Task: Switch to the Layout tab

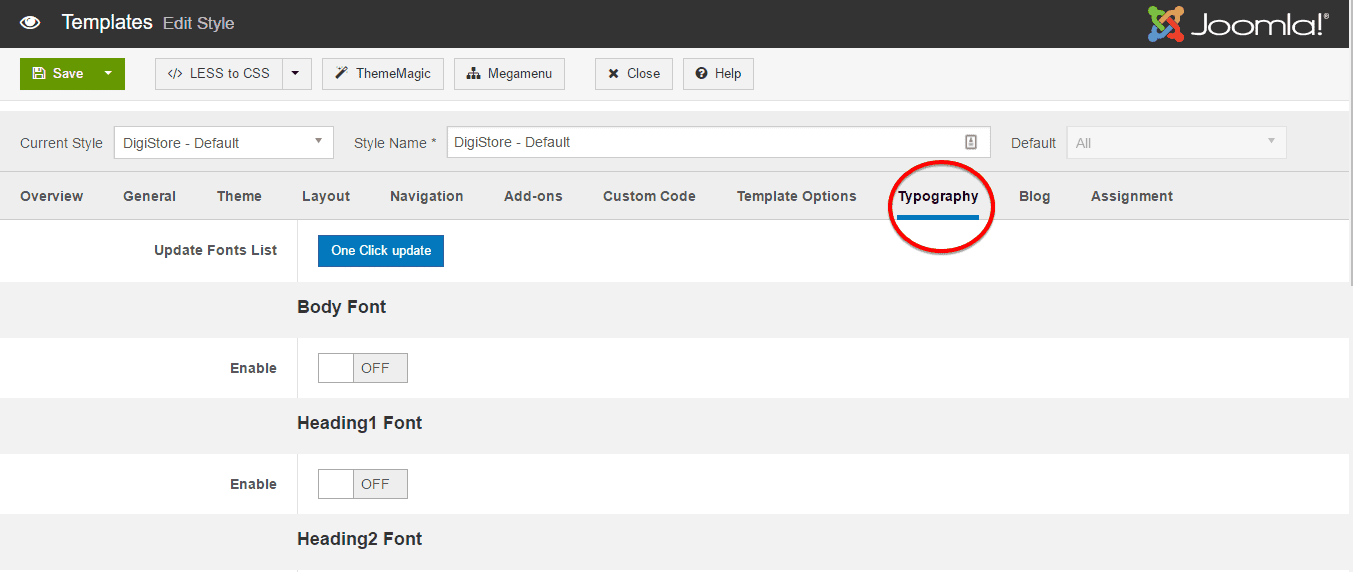Action: point(326,196)
